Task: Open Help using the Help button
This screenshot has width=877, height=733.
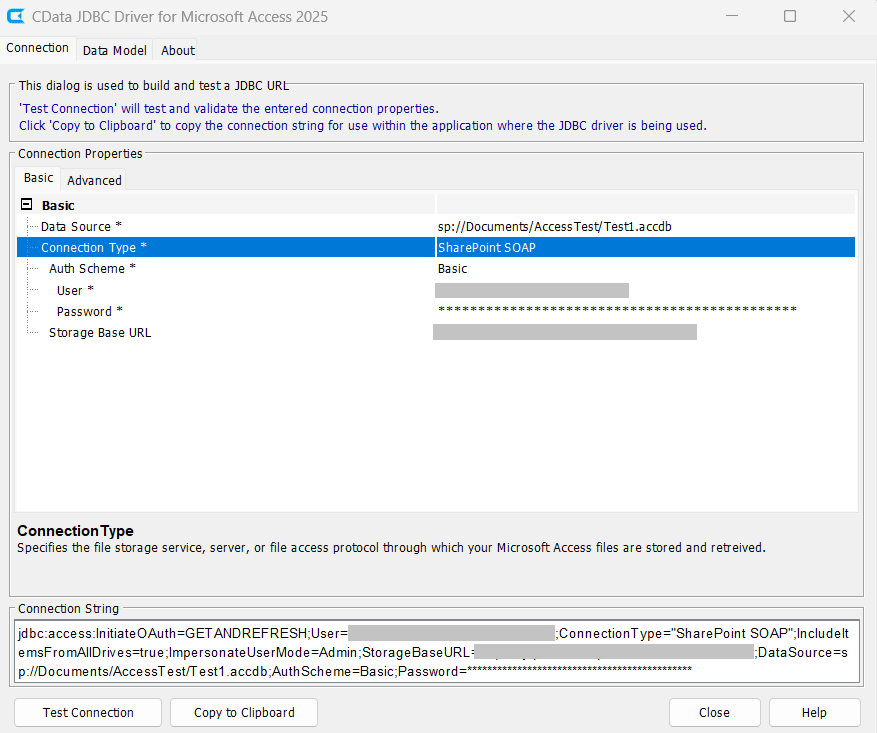Action: coord(814,713)
